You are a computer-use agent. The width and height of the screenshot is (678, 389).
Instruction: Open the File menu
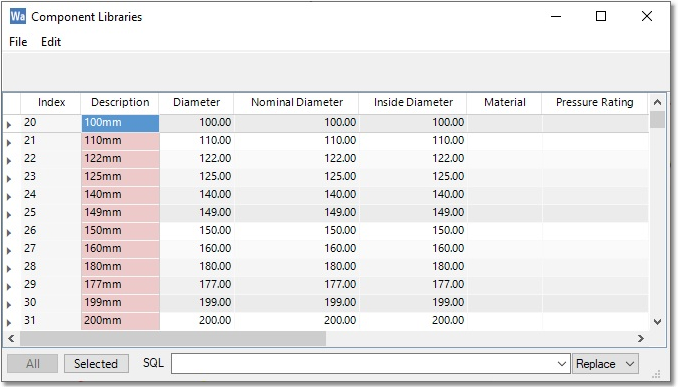click(x=18, y=42)
